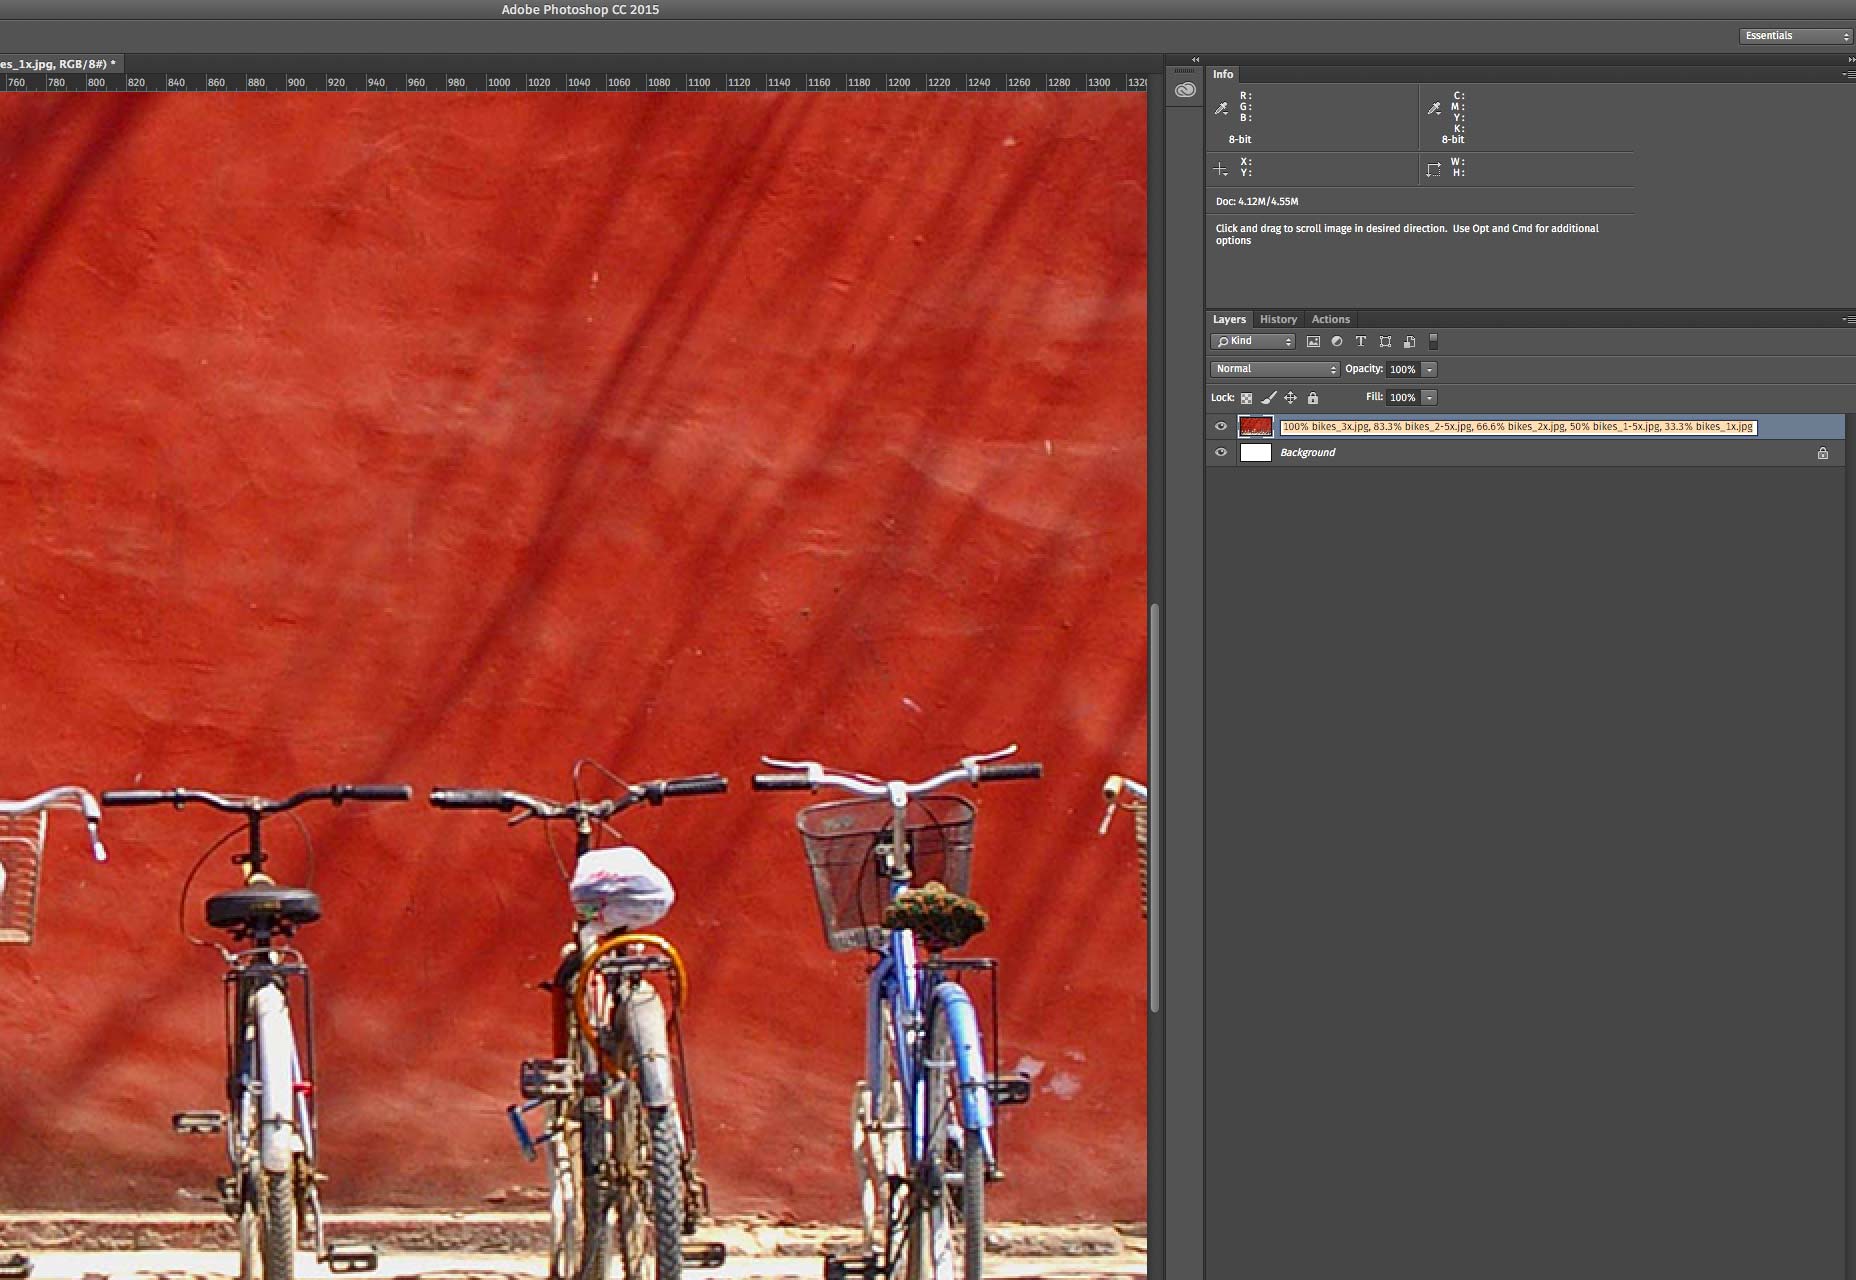This screenshot has height=1280, width=1856.
Task: Open the Info panel flyout menu
Action: [1849, 74]
